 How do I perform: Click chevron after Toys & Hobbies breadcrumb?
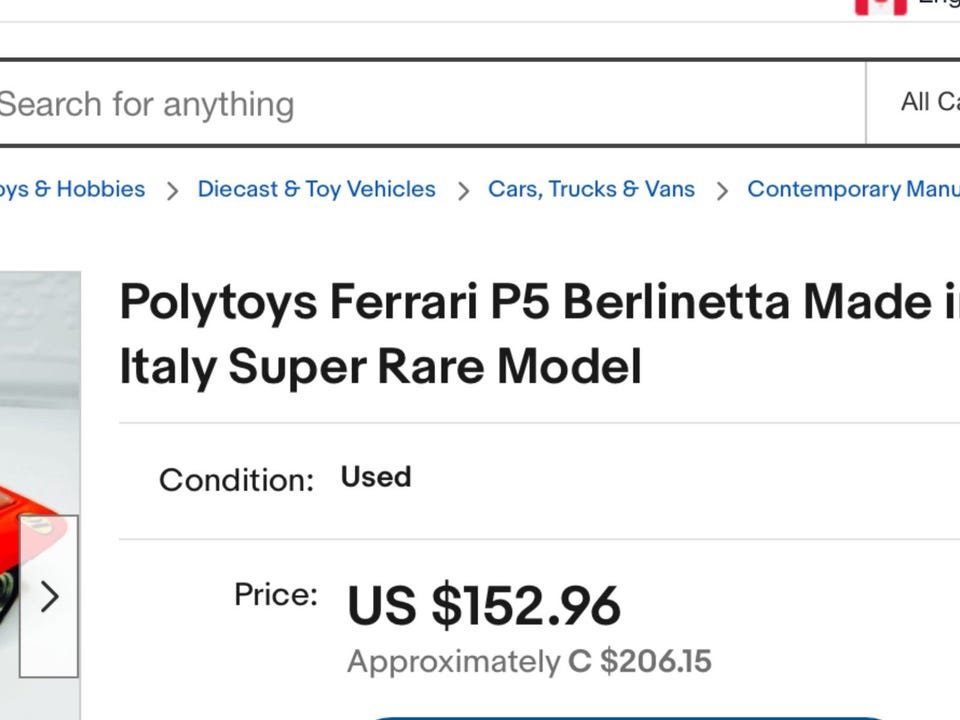click(172, 190)
